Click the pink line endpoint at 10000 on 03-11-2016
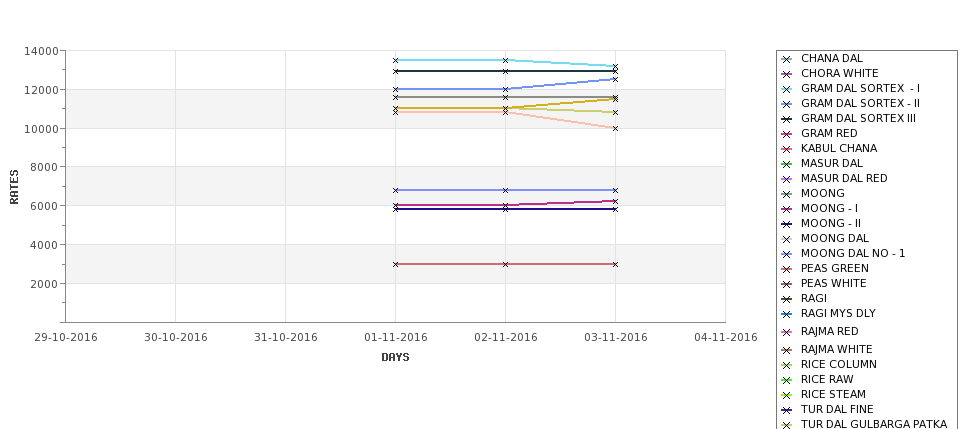The image size is (975, 429). click(616, 129)
